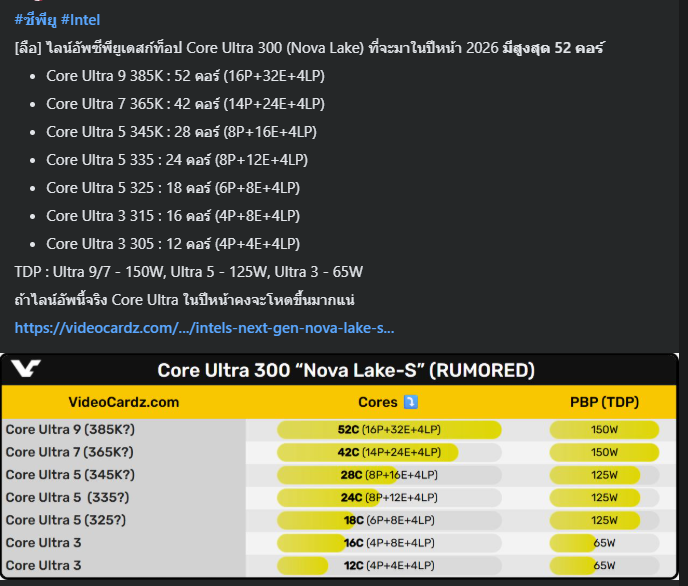This screenshot has width=688, height=586.
Task: Open the #Intel hashtag link
Action: tap(81, 20)
